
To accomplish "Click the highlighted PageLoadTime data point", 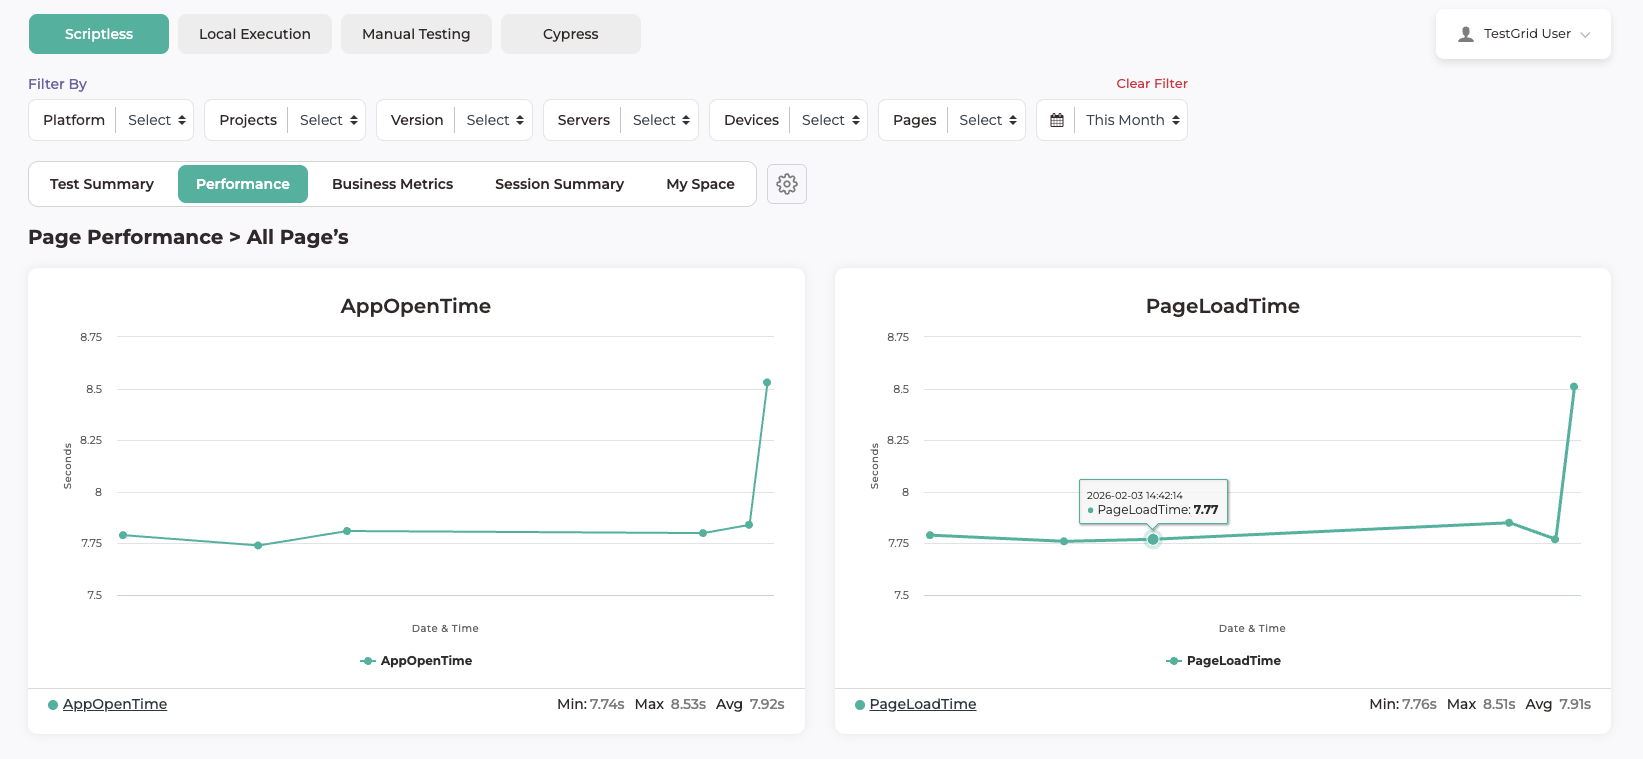I will [1153, 539].
